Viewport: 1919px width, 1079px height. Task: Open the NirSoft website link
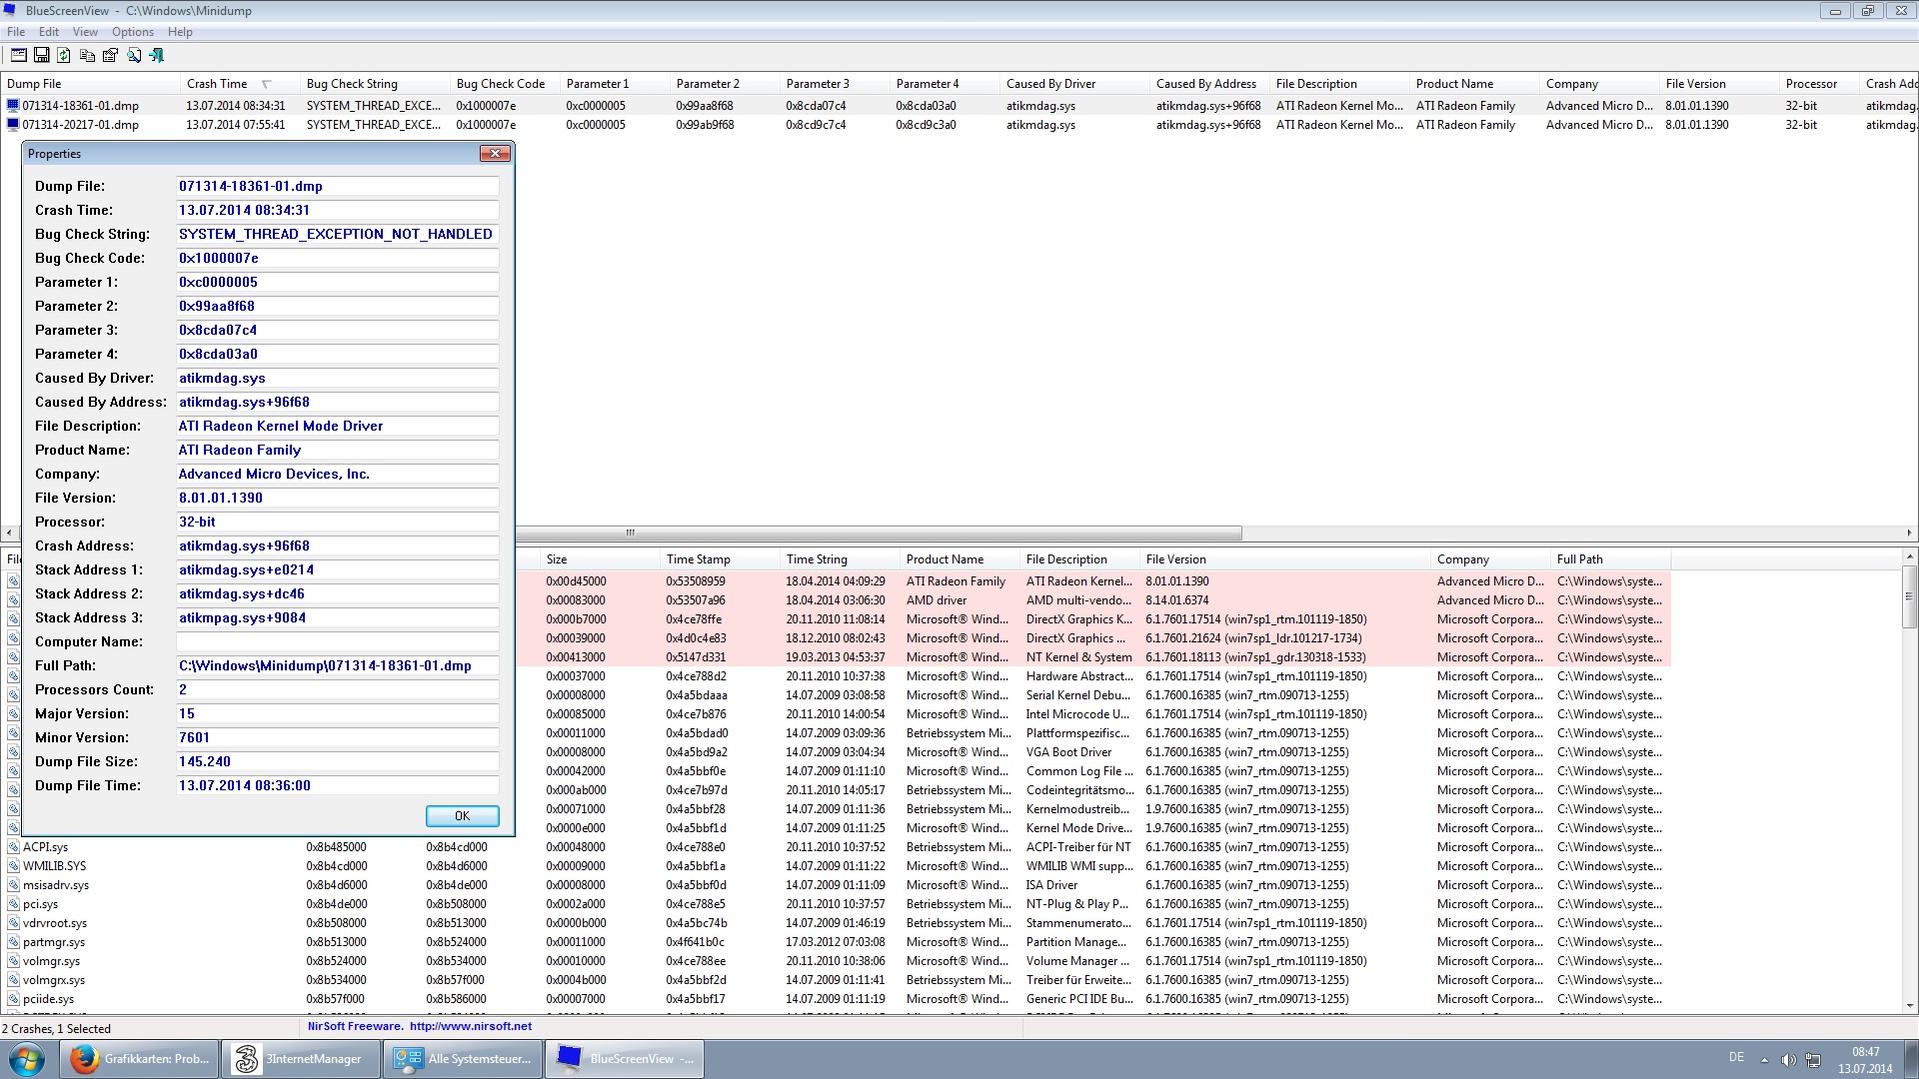[470, 1026]
